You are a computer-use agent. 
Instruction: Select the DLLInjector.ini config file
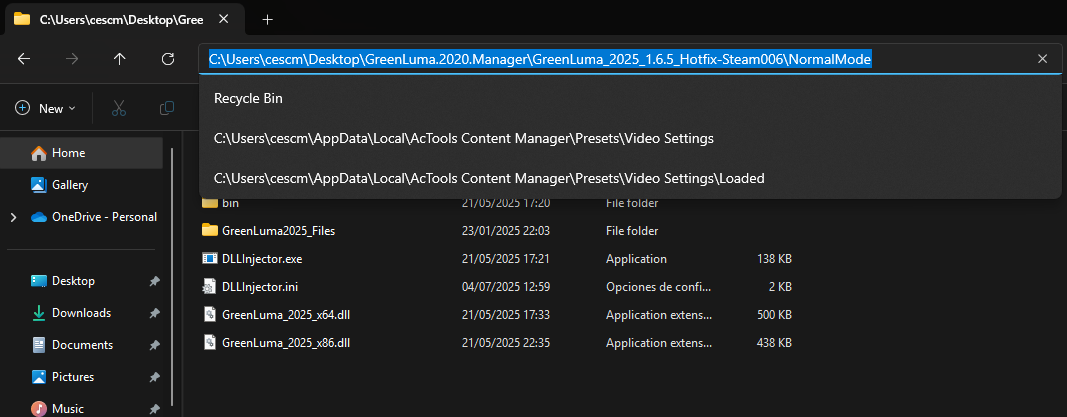click(x=259, y=287)
